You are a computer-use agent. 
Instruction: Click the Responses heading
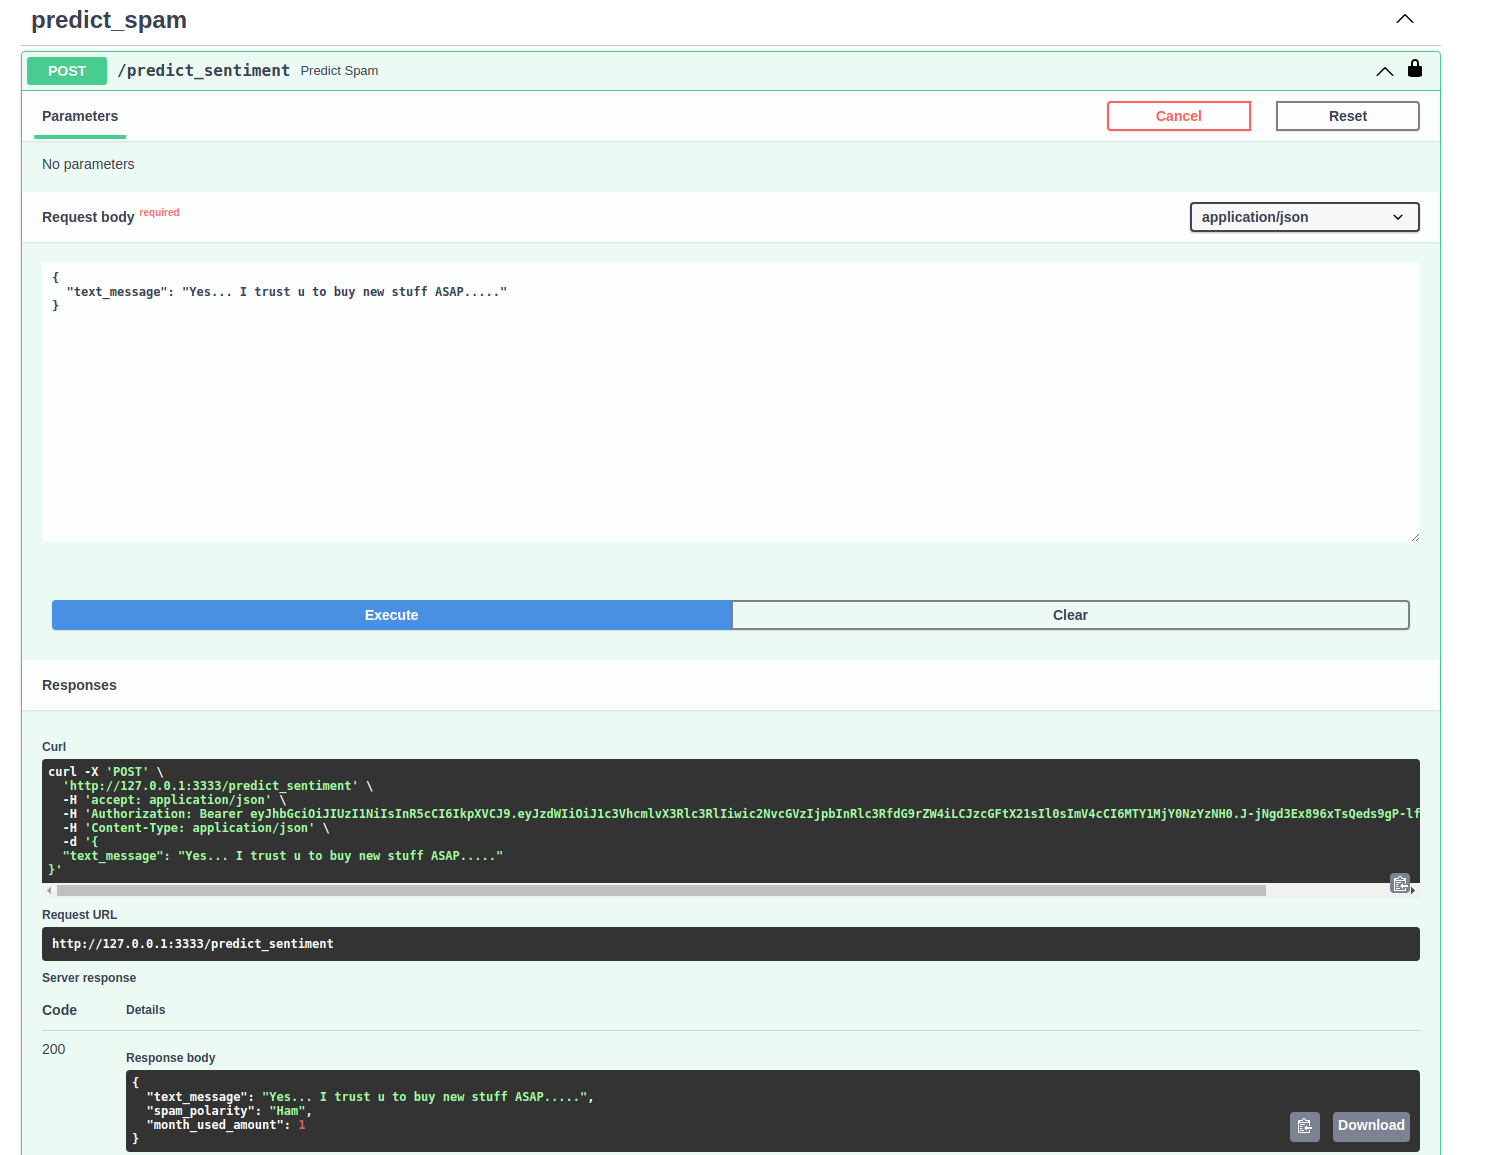click(79, 685)
